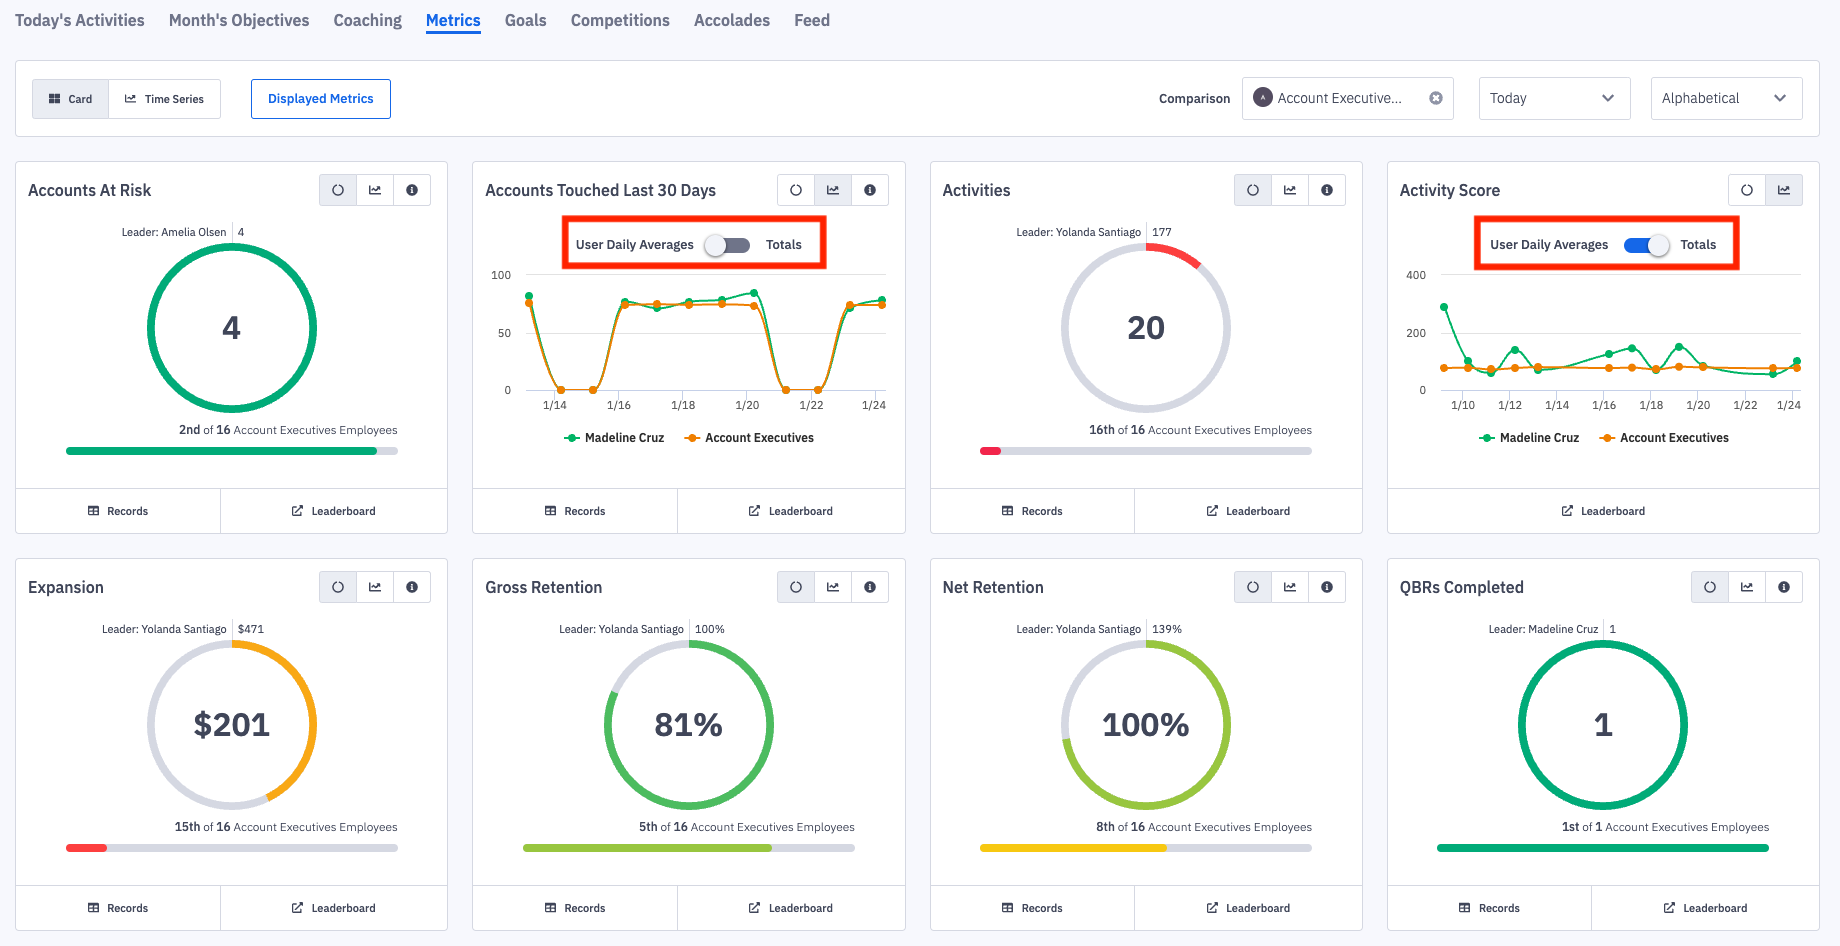This screenshot has height=946, width=1840.
Task: Open line chart view on Expansion card
Action: (x=375, y=587)
